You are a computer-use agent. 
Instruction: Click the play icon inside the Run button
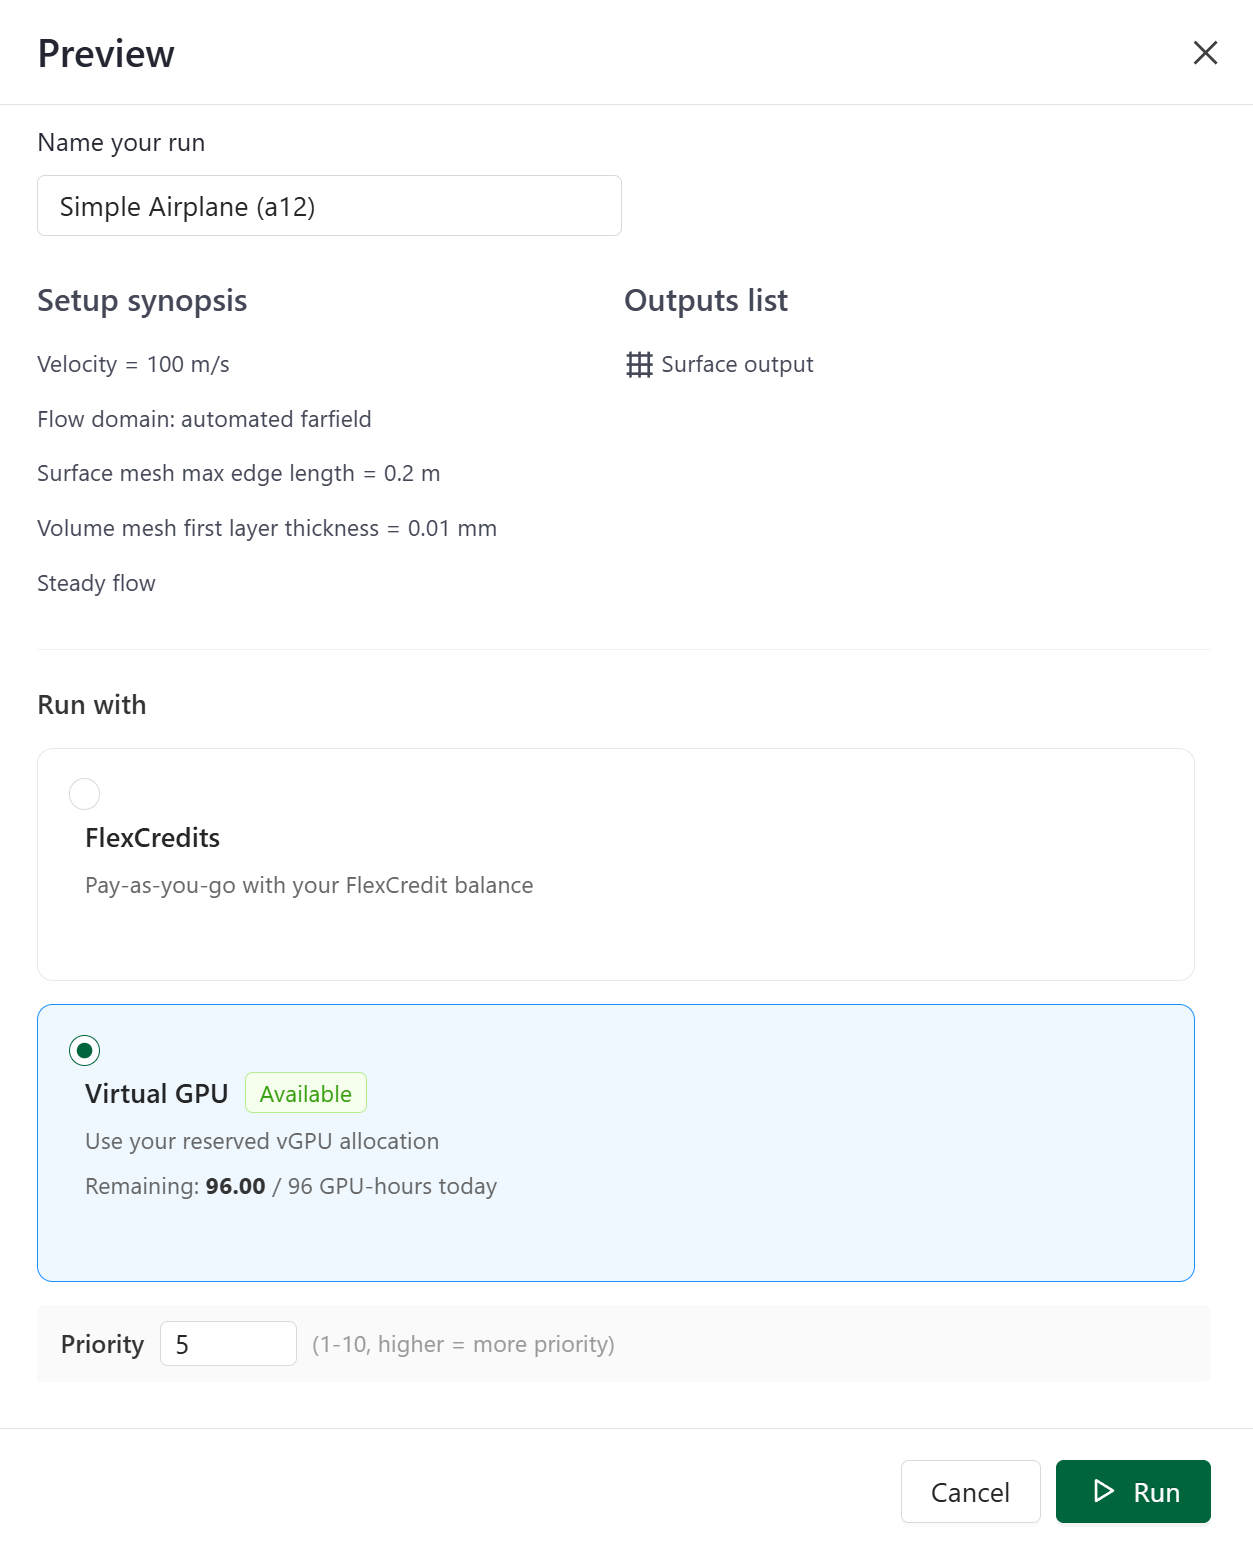[x=1103, y=1491]
